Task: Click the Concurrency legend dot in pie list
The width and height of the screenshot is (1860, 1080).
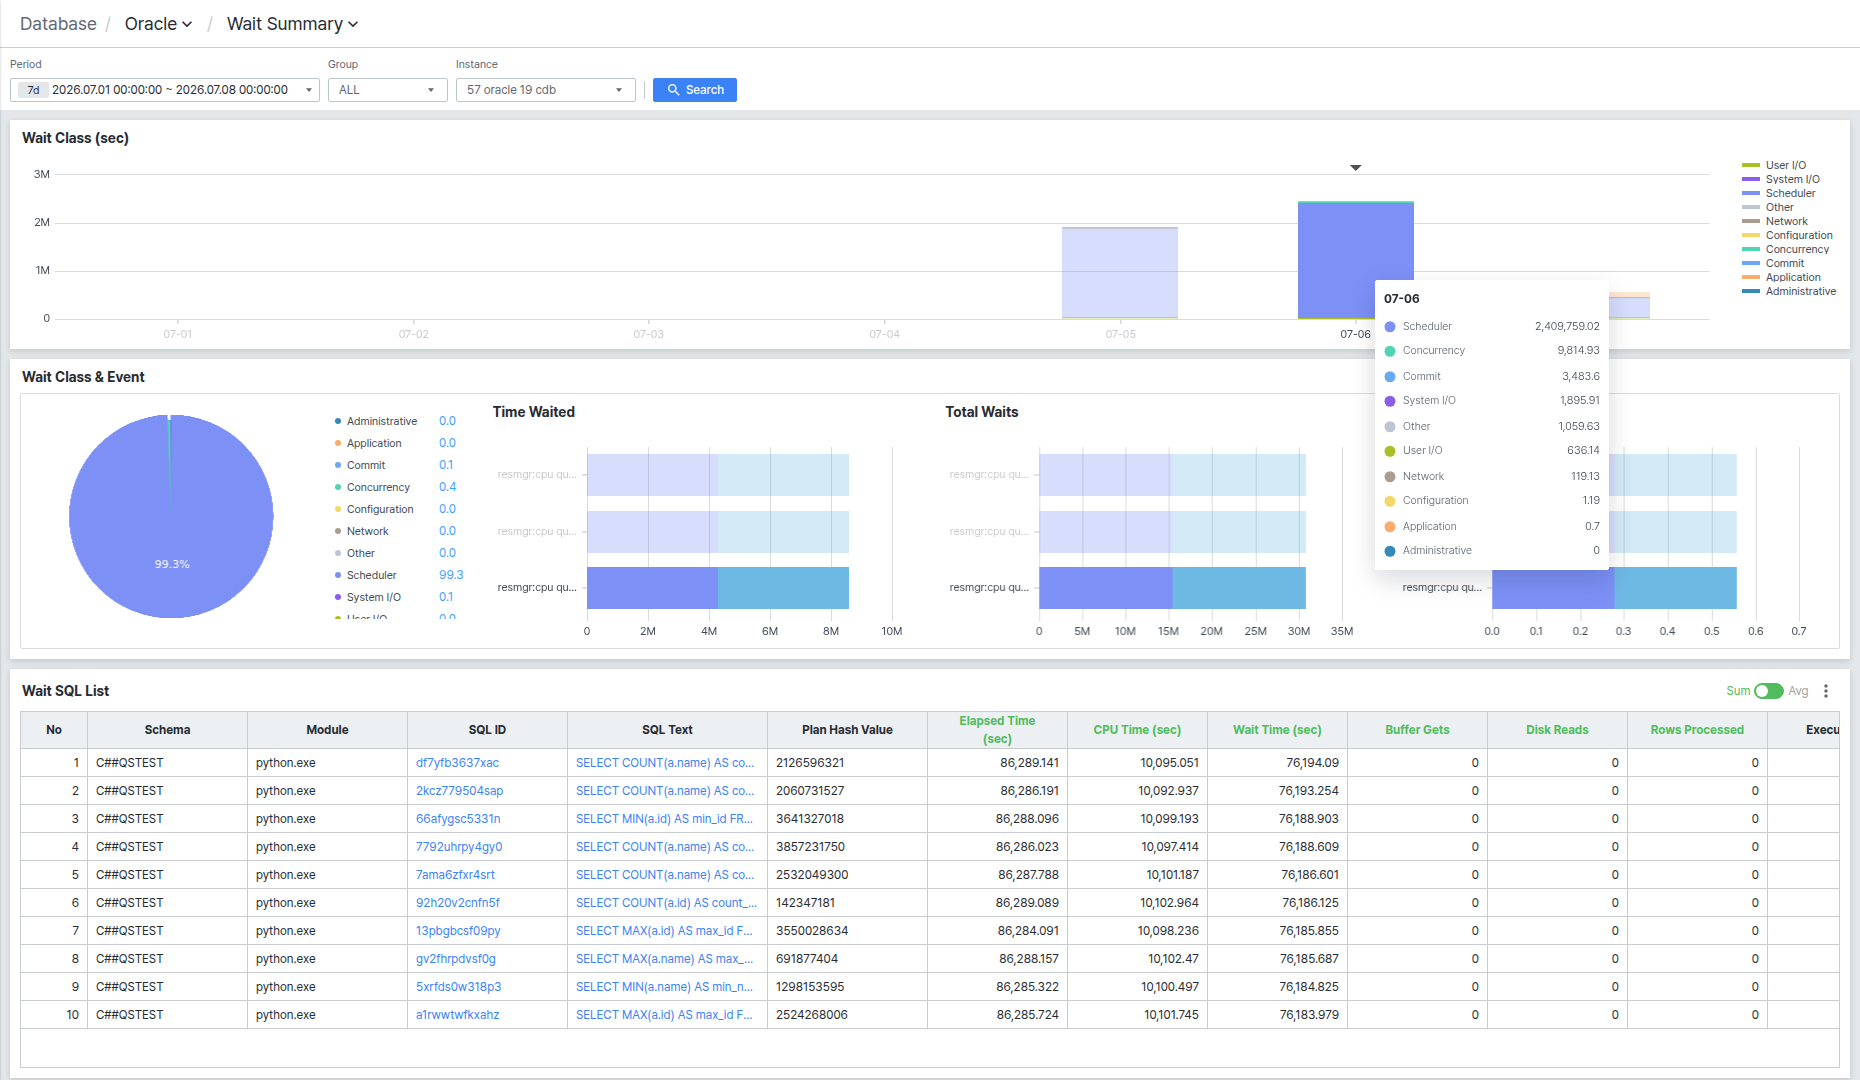Action: coord(338,487)
